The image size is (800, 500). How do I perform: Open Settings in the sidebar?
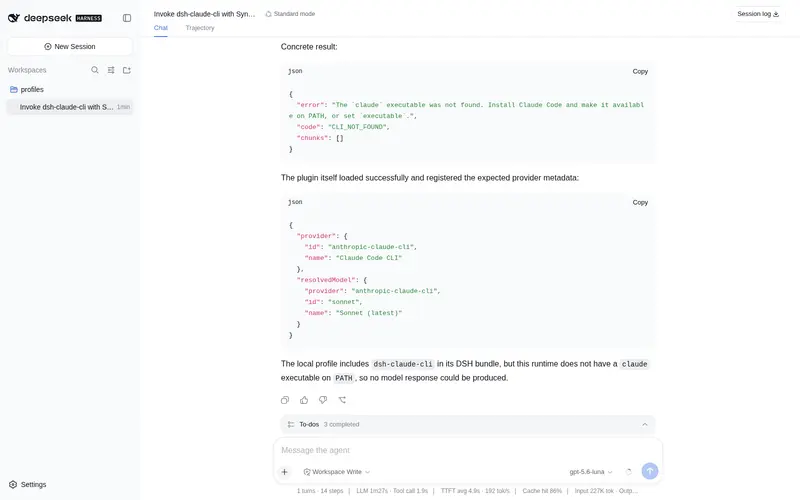tap(28, 484)
